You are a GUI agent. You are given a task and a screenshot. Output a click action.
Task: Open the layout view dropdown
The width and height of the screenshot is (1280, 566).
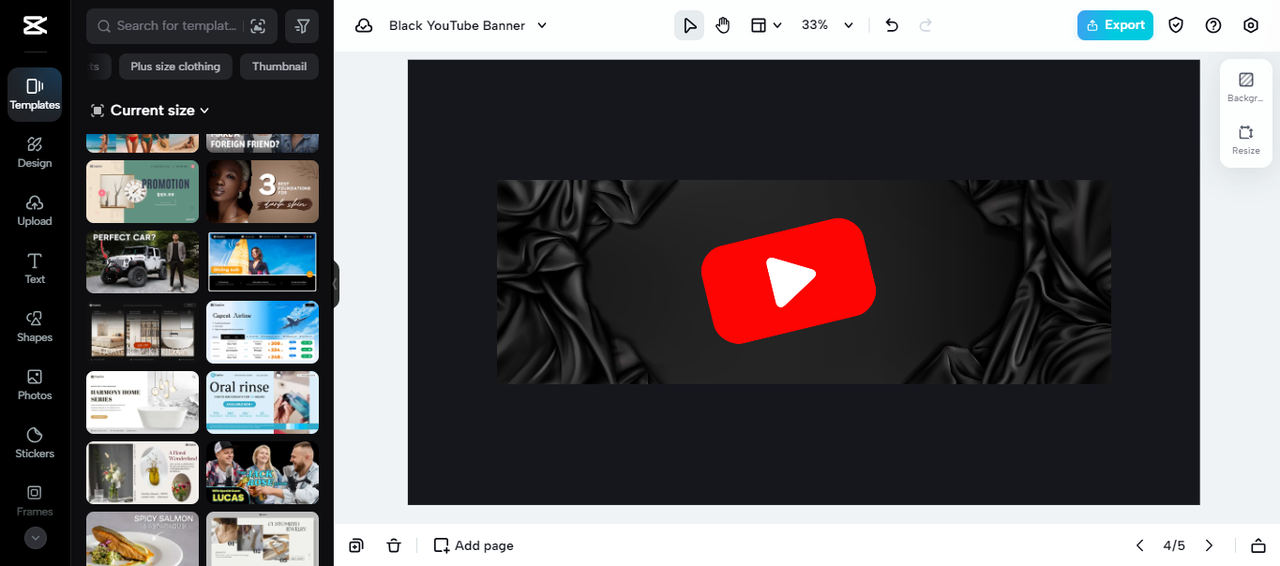[x=765, y=25]
